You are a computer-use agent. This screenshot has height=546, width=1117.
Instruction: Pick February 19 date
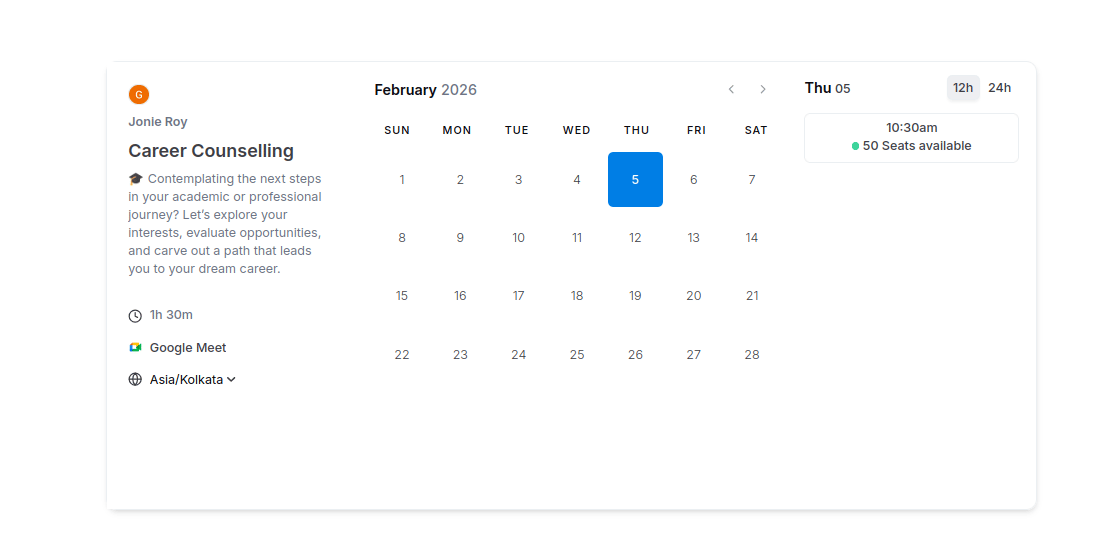(x=635, y=296)
